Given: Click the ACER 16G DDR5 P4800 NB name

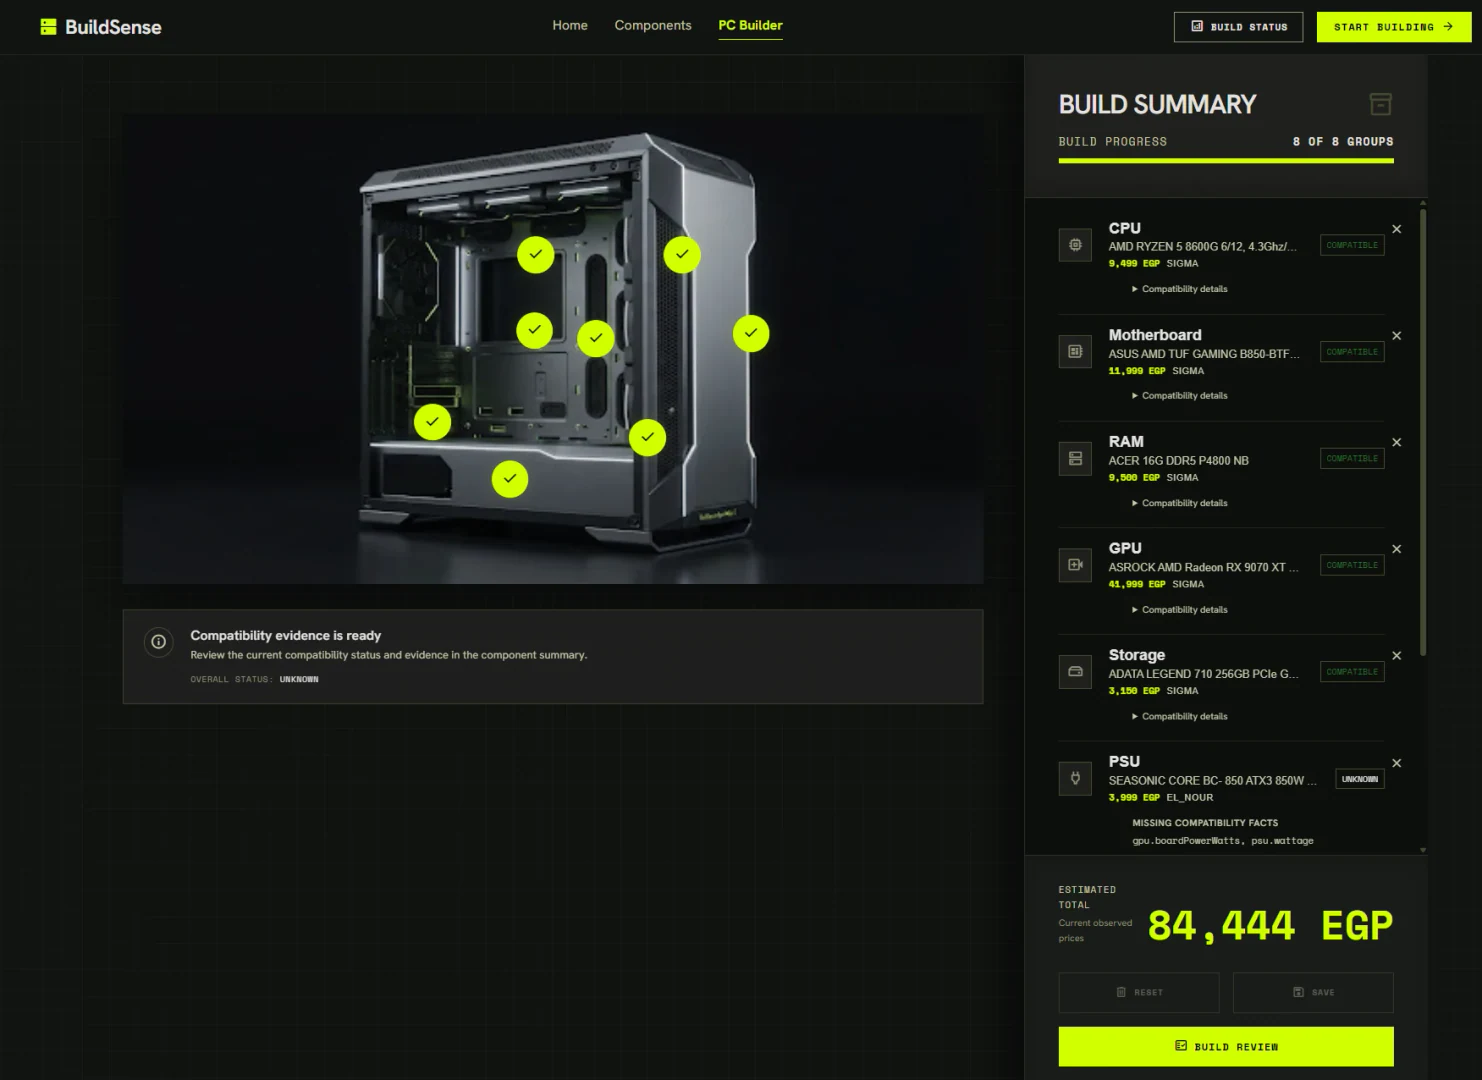Looking at the screenshot, I should click(1178, 461).
